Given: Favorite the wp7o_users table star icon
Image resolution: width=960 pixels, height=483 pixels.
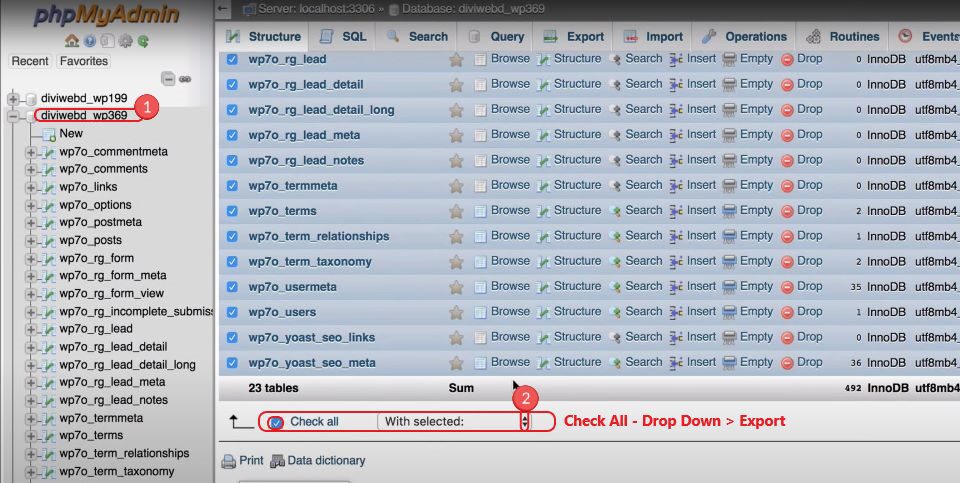Looking at the screenshot, I should (456, 312).
